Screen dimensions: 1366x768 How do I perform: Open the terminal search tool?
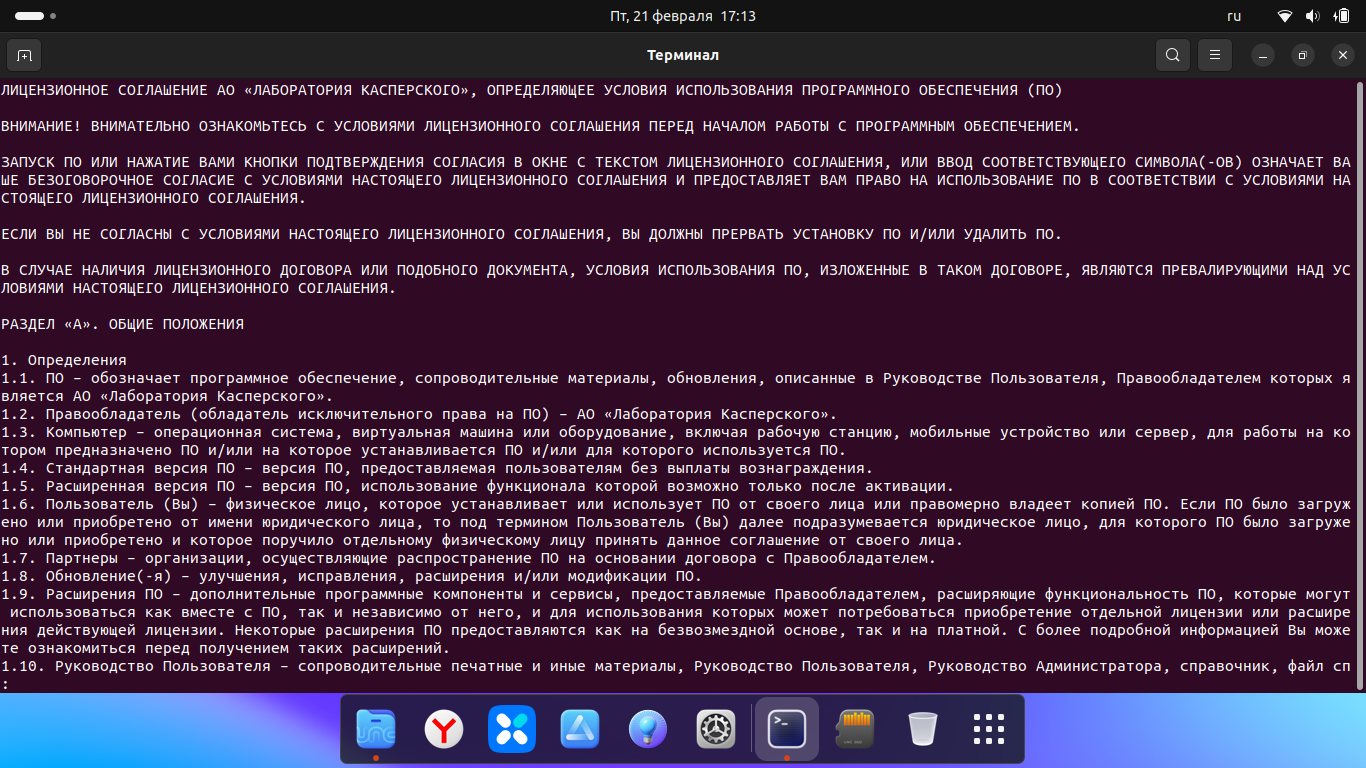(1173, 55)
